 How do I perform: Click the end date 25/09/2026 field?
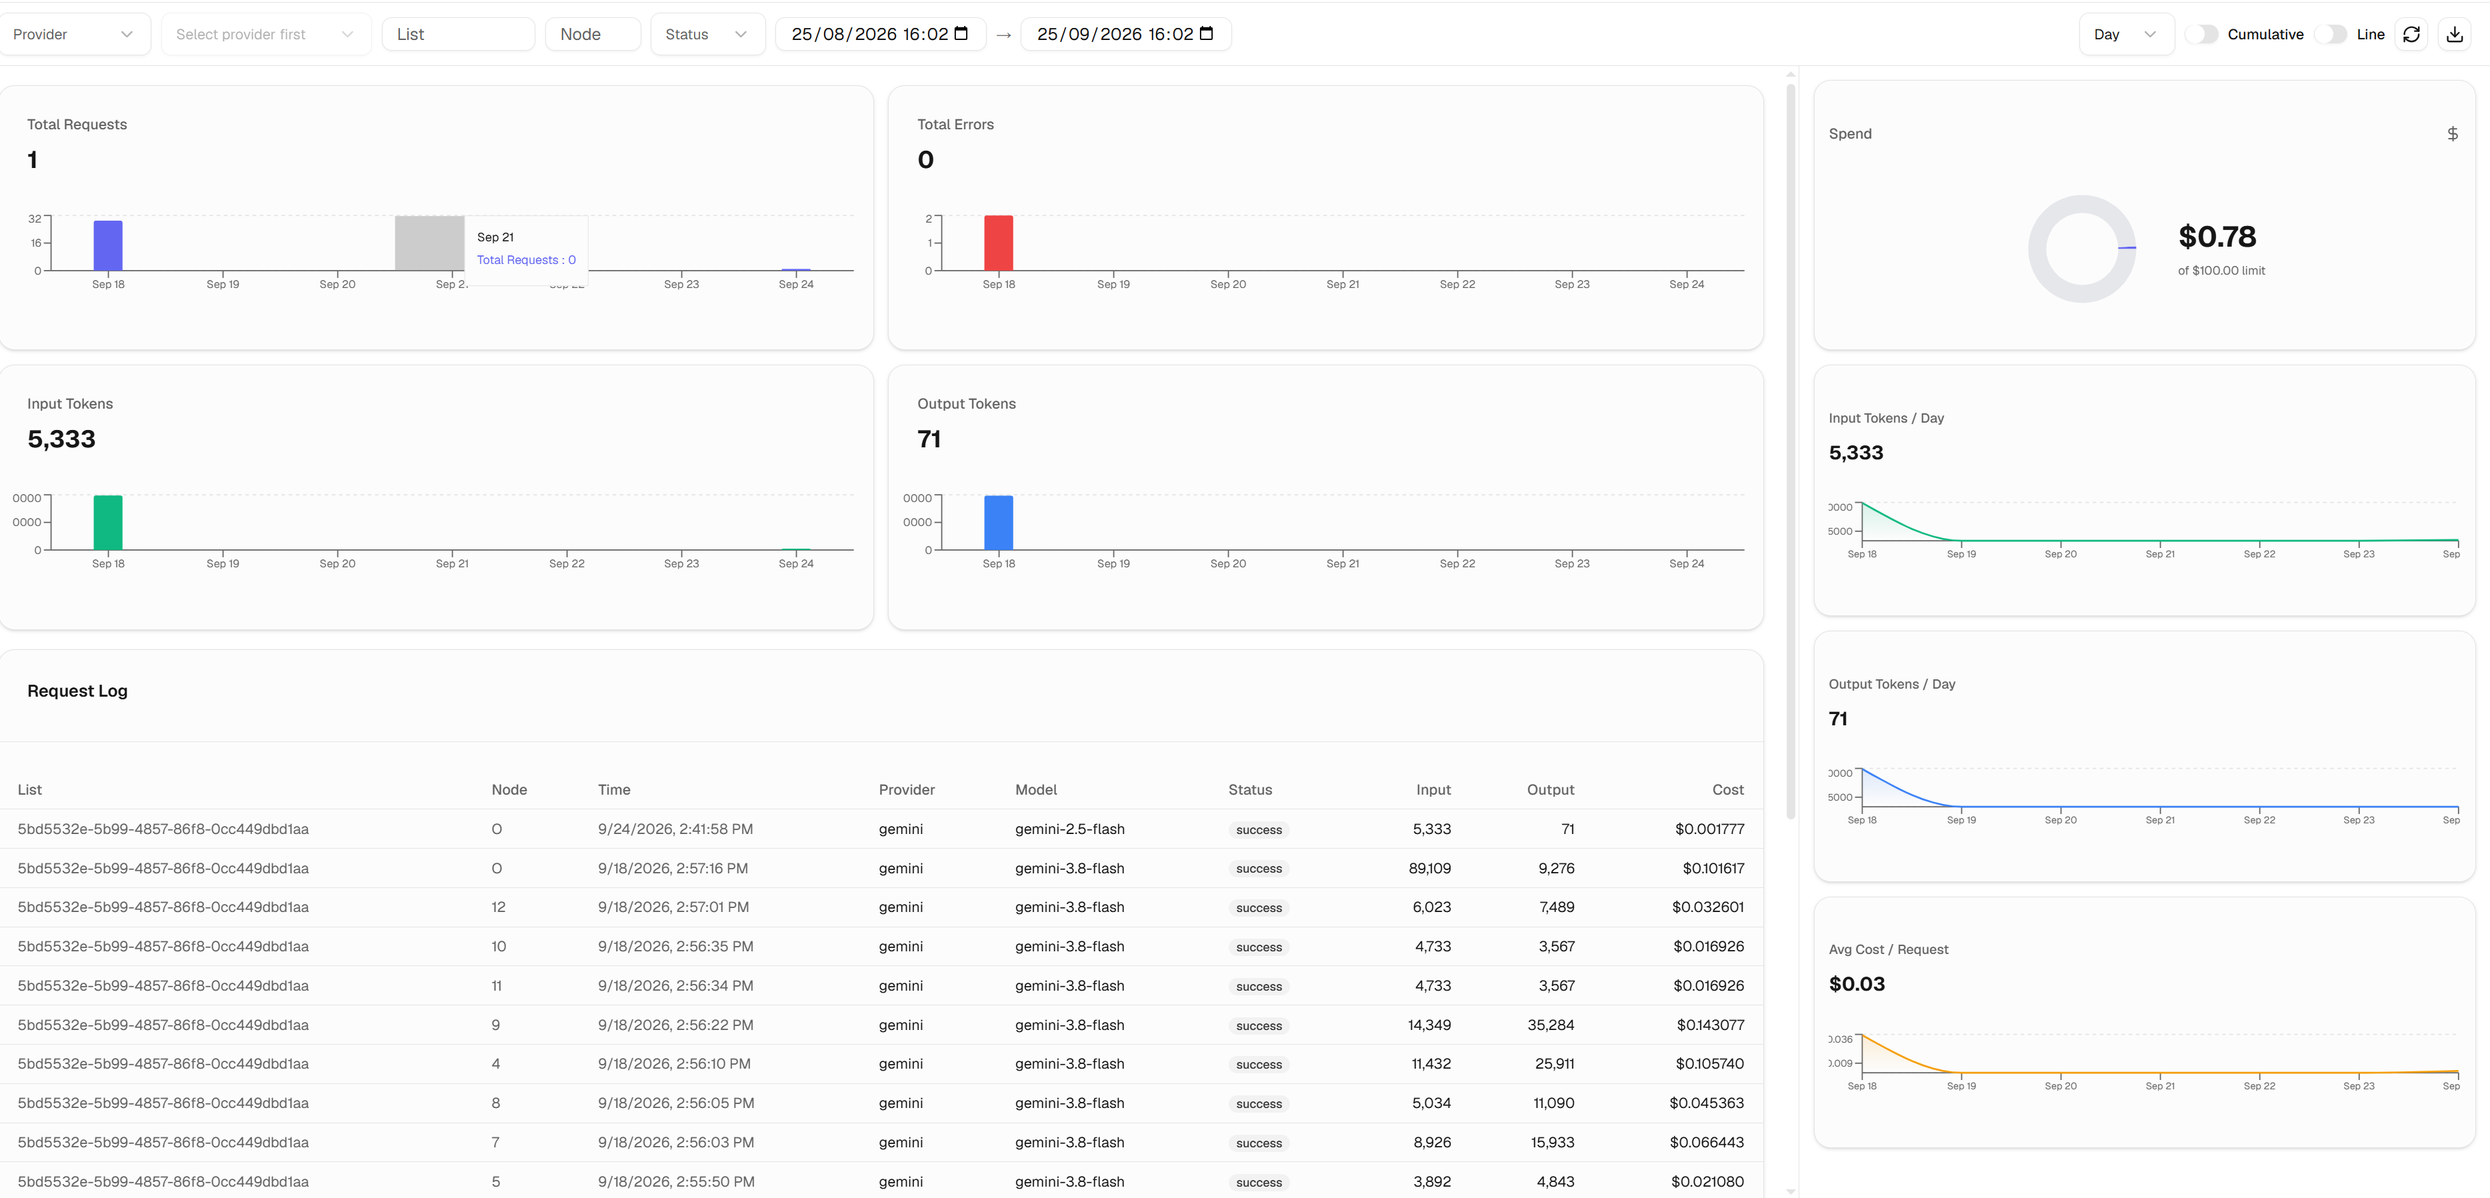coord(1125,34)
